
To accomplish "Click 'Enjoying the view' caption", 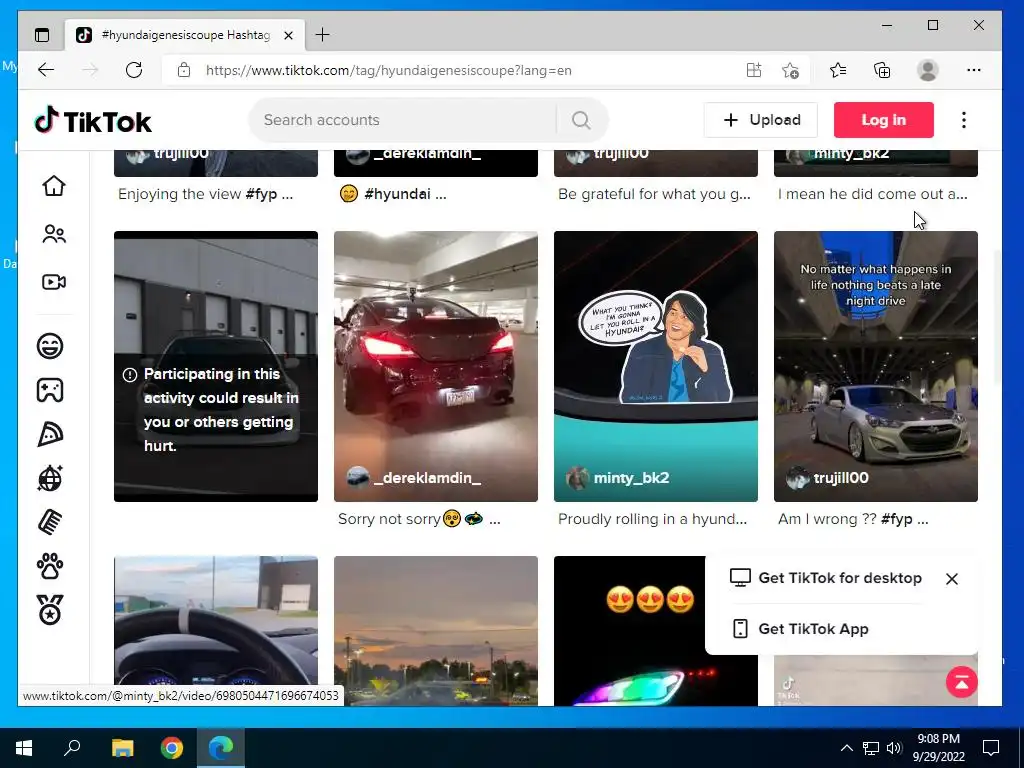I will click(205, 194).
